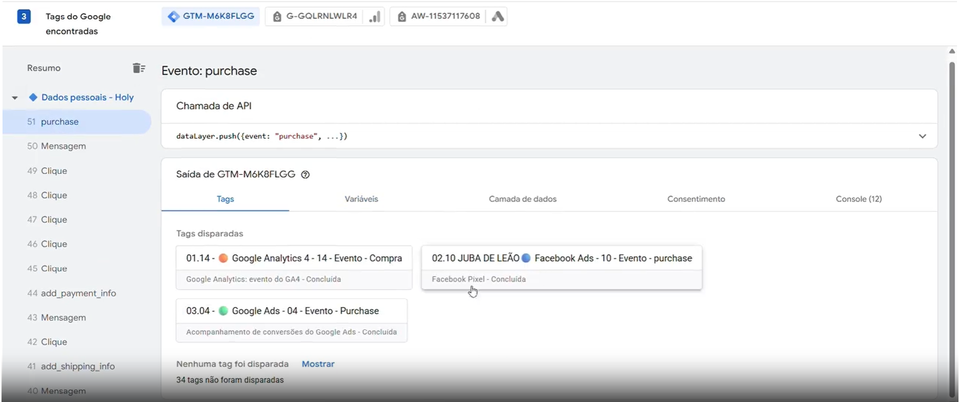Click orange circle icon on GA4 tag
The width and height of the screenshot is (960, 402).
(223, 258)
